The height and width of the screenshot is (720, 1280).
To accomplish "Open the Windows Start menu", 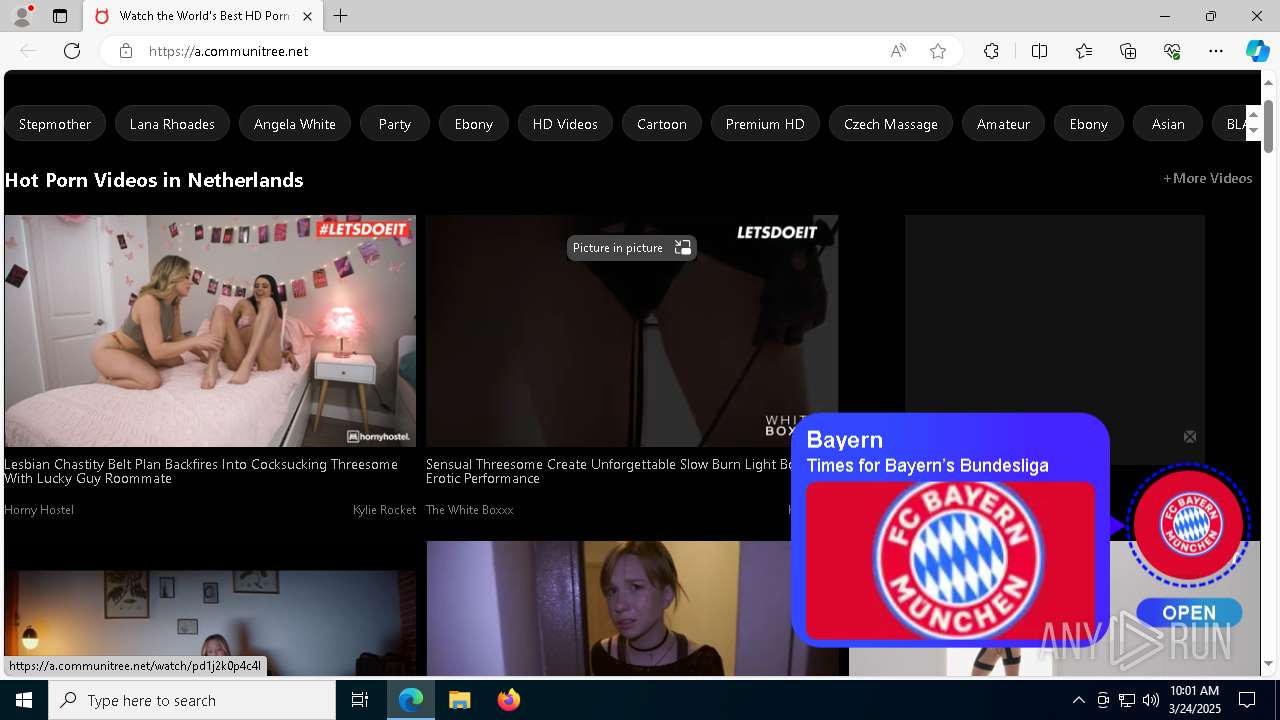I will (x=24, y=700).
